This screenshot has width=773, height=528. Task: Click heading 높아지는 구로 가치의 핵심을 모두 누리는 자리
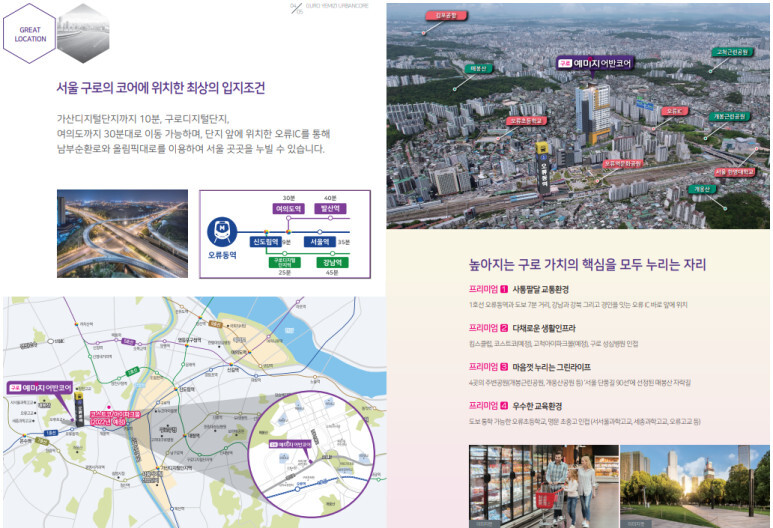pyautogui.click(x=587, y=265)
